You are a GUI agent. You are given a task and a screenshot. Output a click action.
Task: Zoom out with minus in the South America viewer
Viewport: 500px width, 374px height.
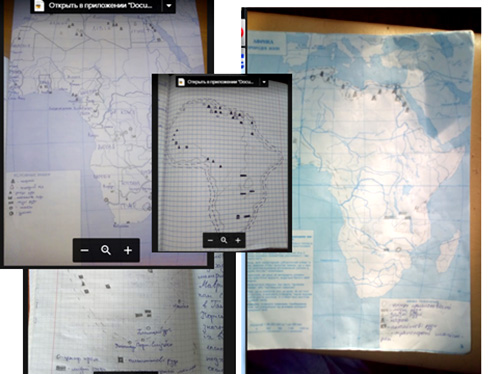pos(210,240)
